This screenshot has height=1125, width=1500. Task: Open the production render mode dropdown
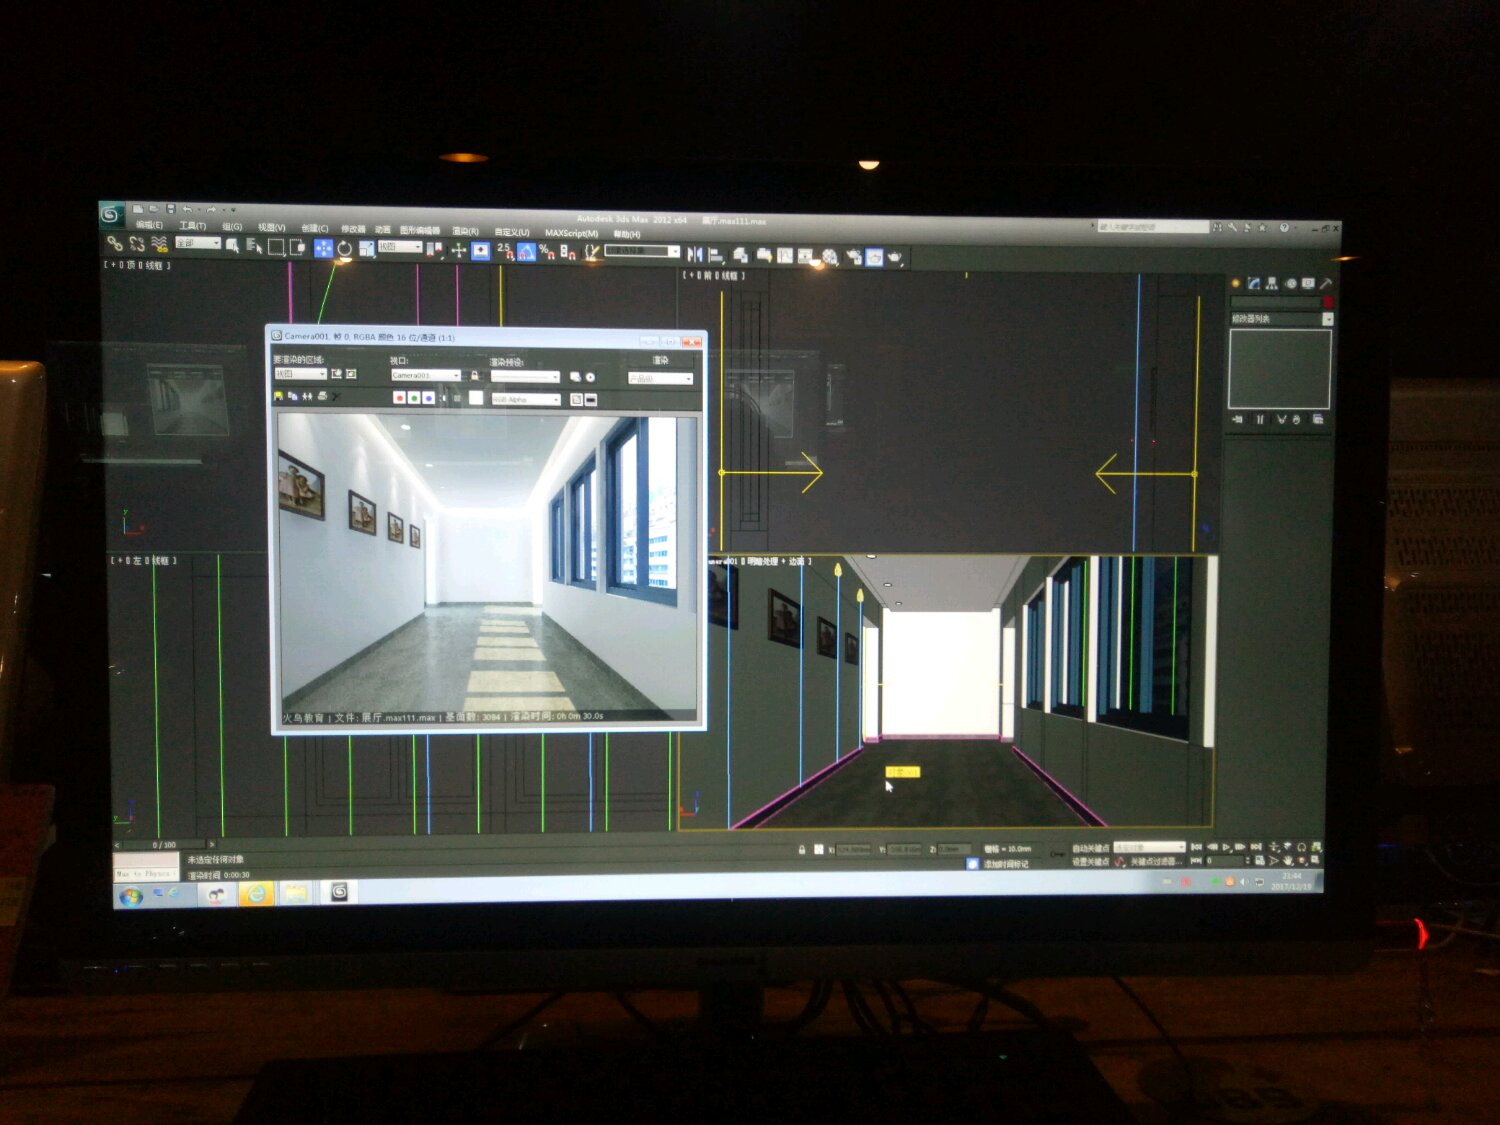pyautogui.click(x=660, y=379)
